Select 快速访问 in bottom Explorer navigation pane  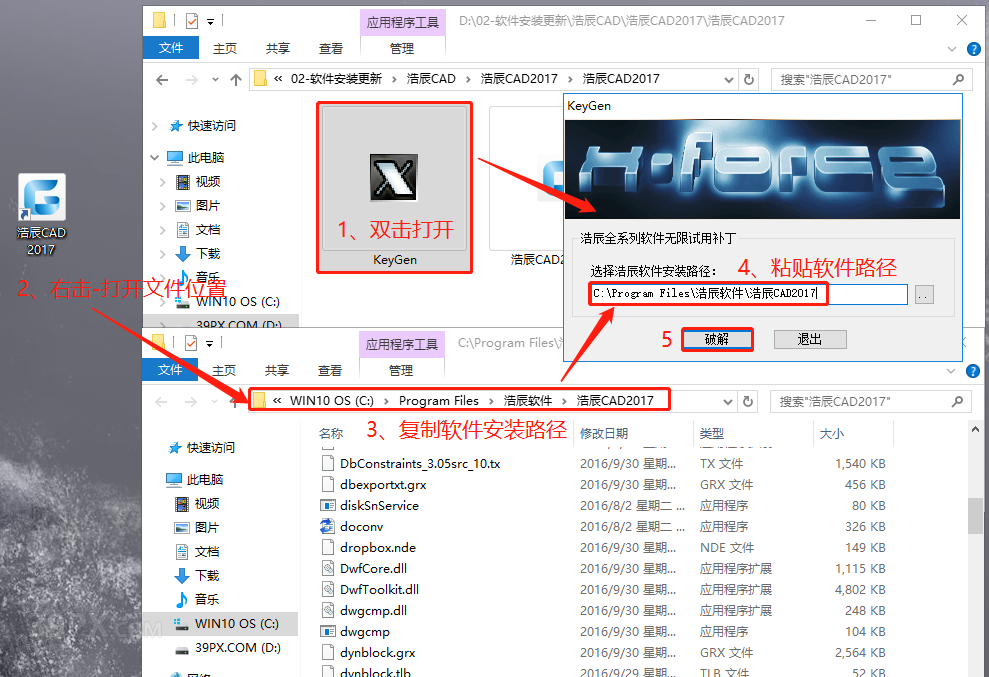point(211,448)
